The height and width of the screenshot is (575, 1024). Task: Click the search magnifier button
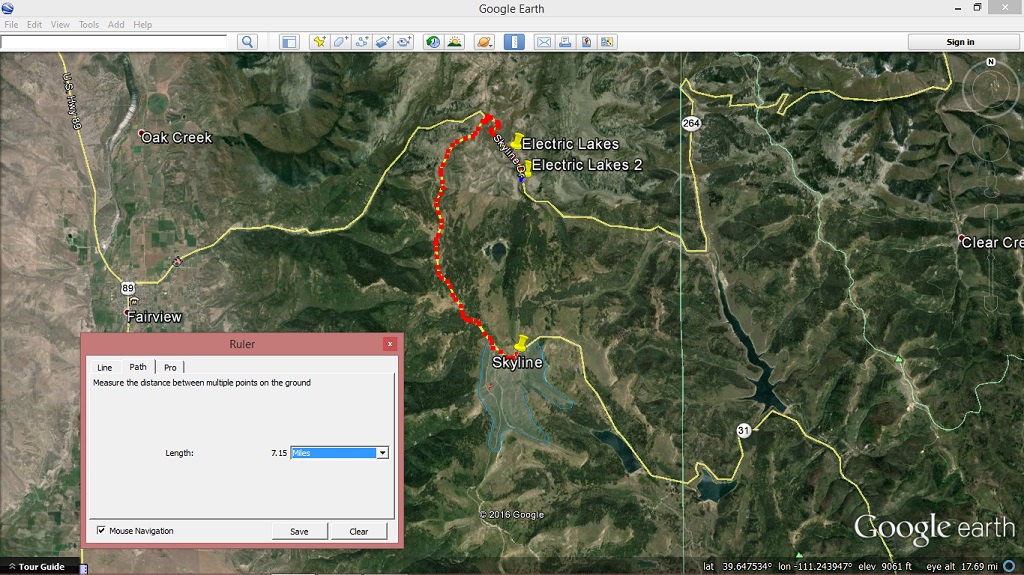pyautogui.click(x=247, y=42)
